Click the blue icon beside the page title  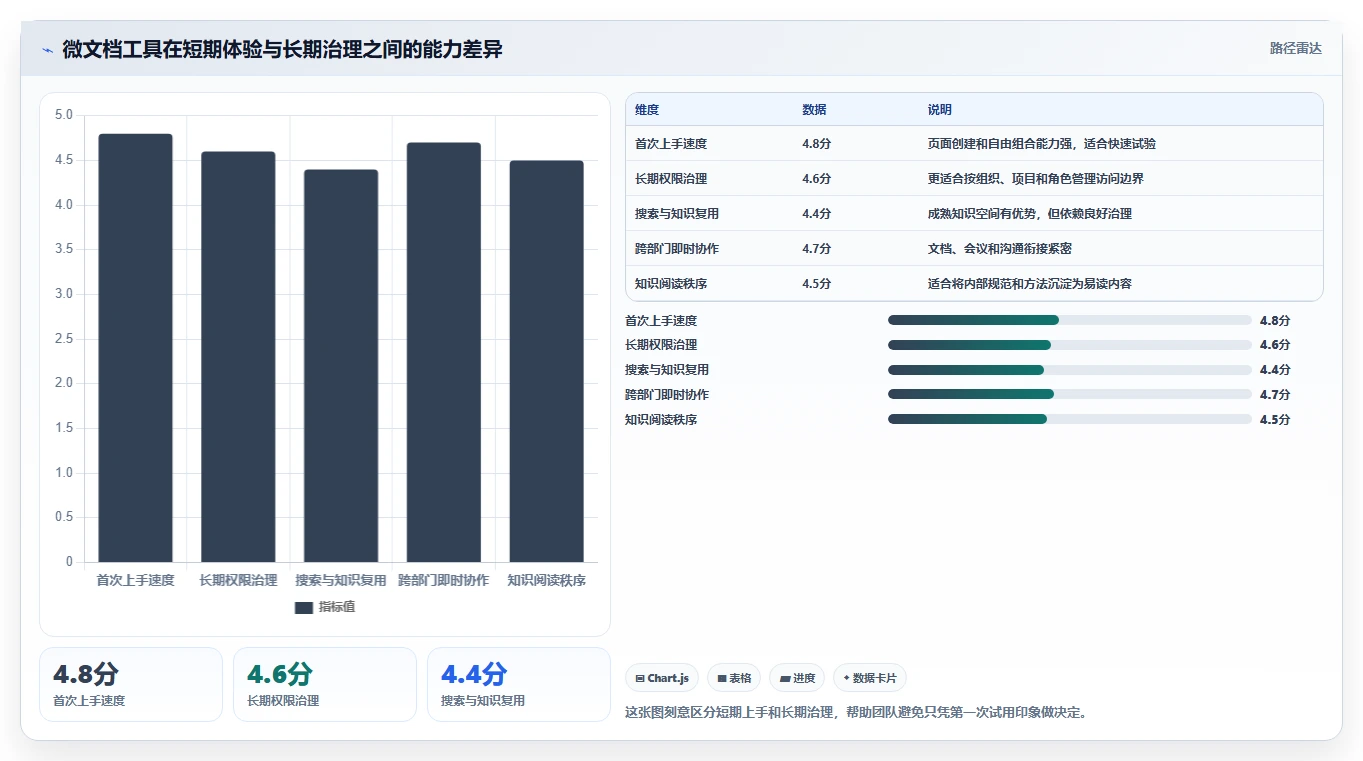coord(48,49)
